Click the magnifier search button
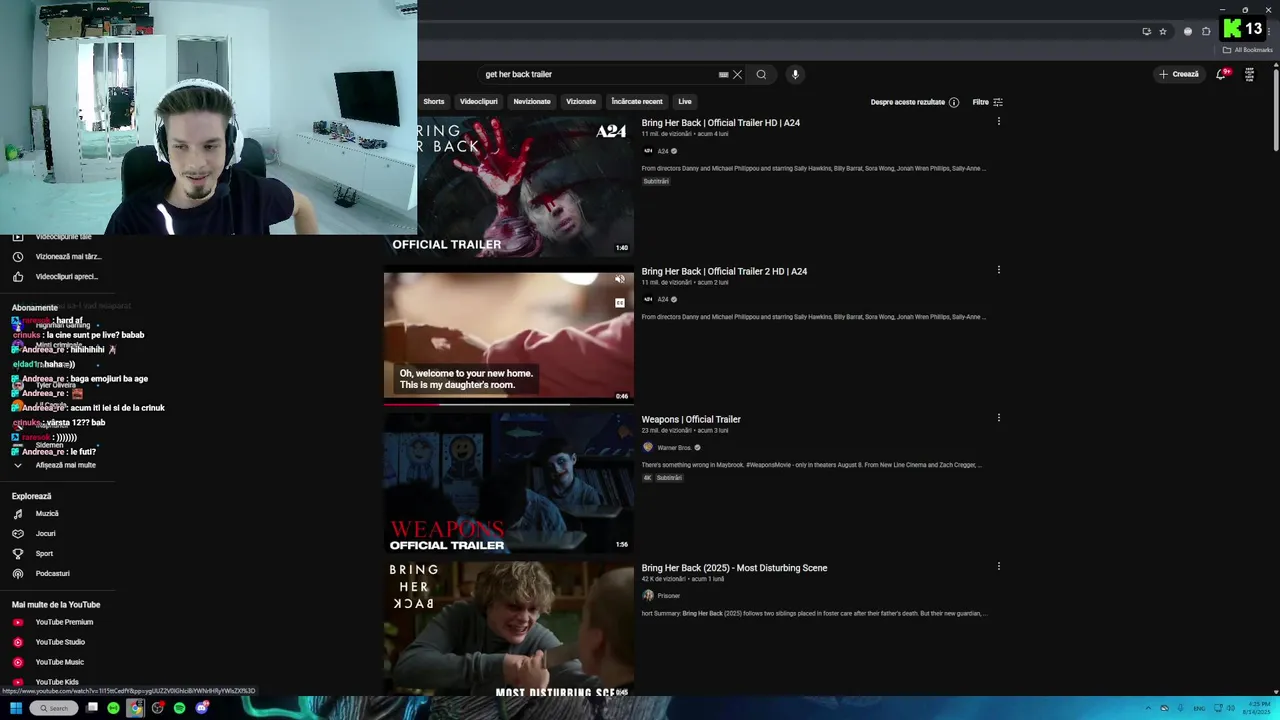The height and width of the screenshot is (720, 1280). (761, 74)
